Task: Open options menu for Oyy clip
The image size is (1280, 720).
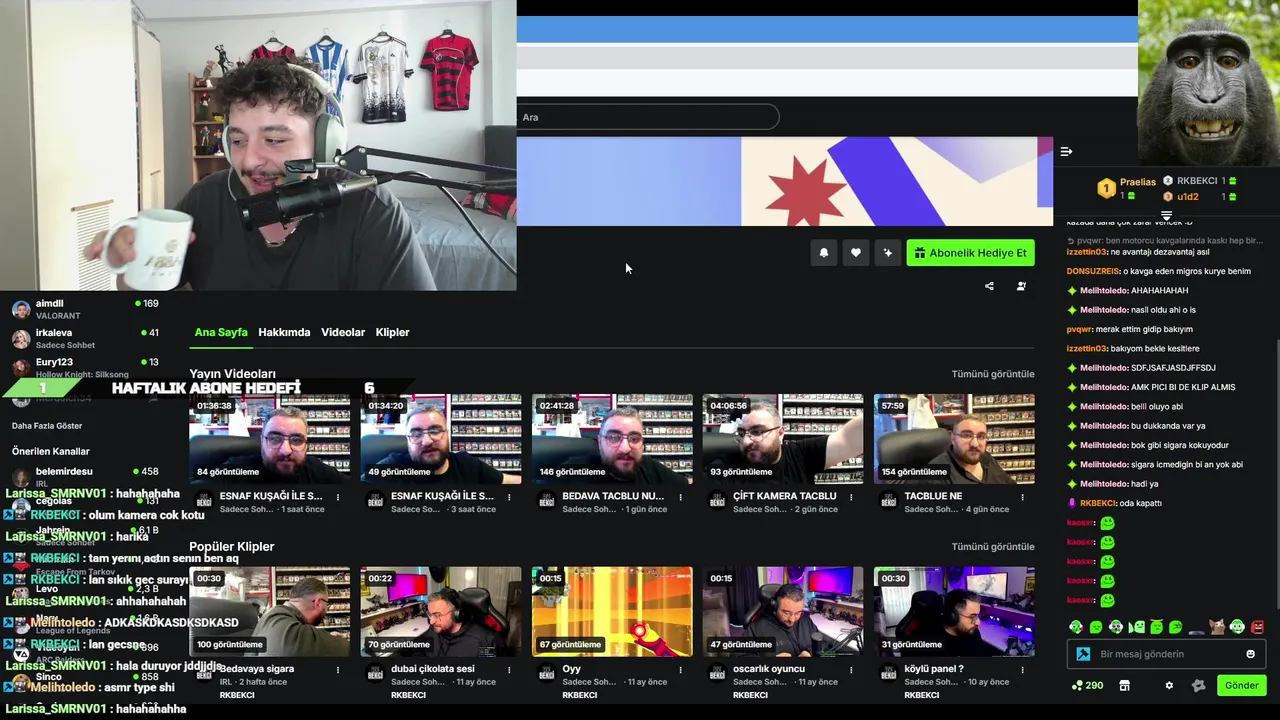Action: pyautogui.click(x=680, y=670)
